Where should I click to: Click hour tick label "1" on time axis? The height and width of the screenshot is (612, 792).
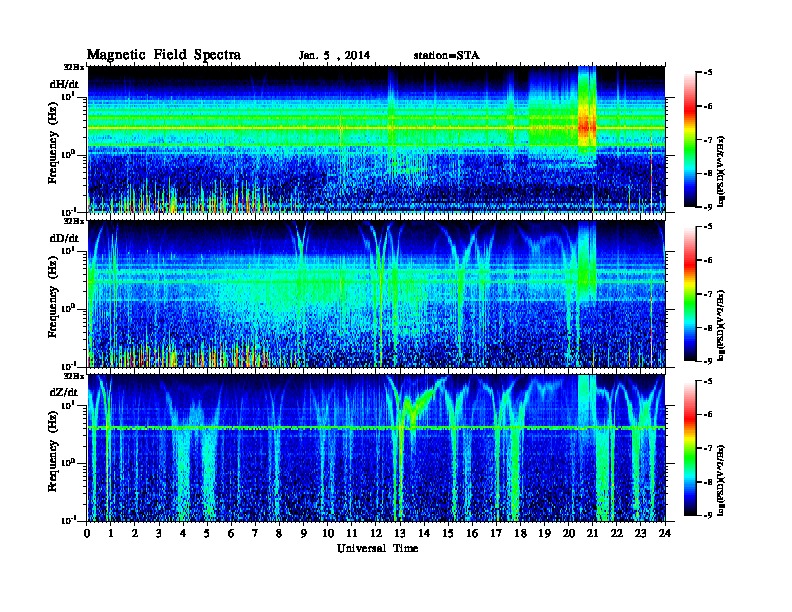pos(111,533)
